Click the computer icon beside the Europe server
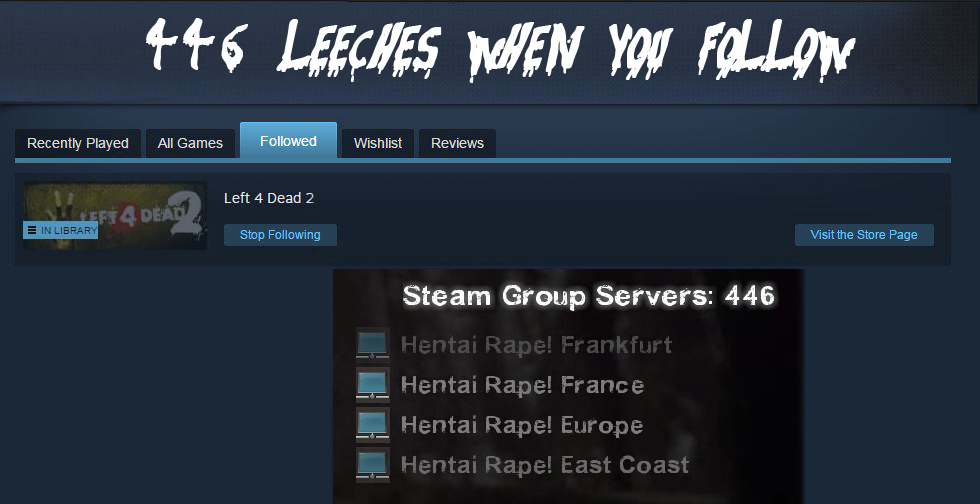The image size is (980, 504). 372,424
